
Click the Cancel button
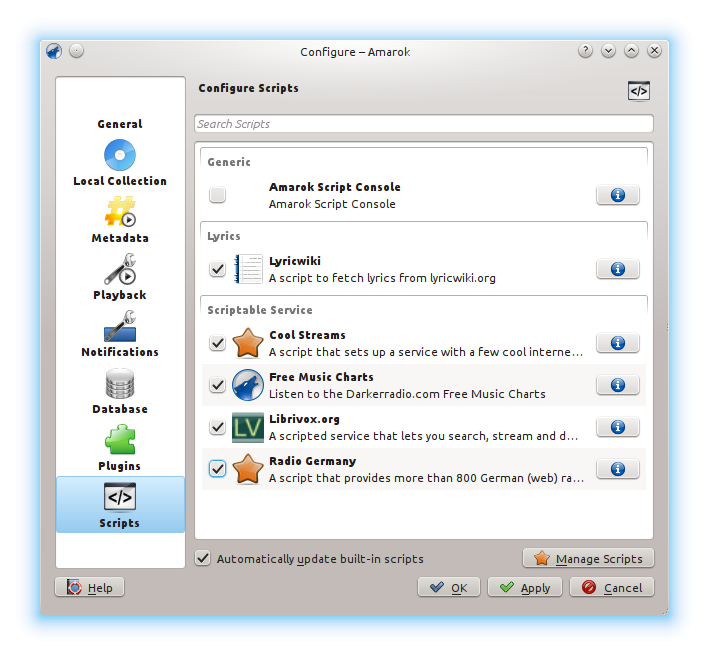[612, 588]
